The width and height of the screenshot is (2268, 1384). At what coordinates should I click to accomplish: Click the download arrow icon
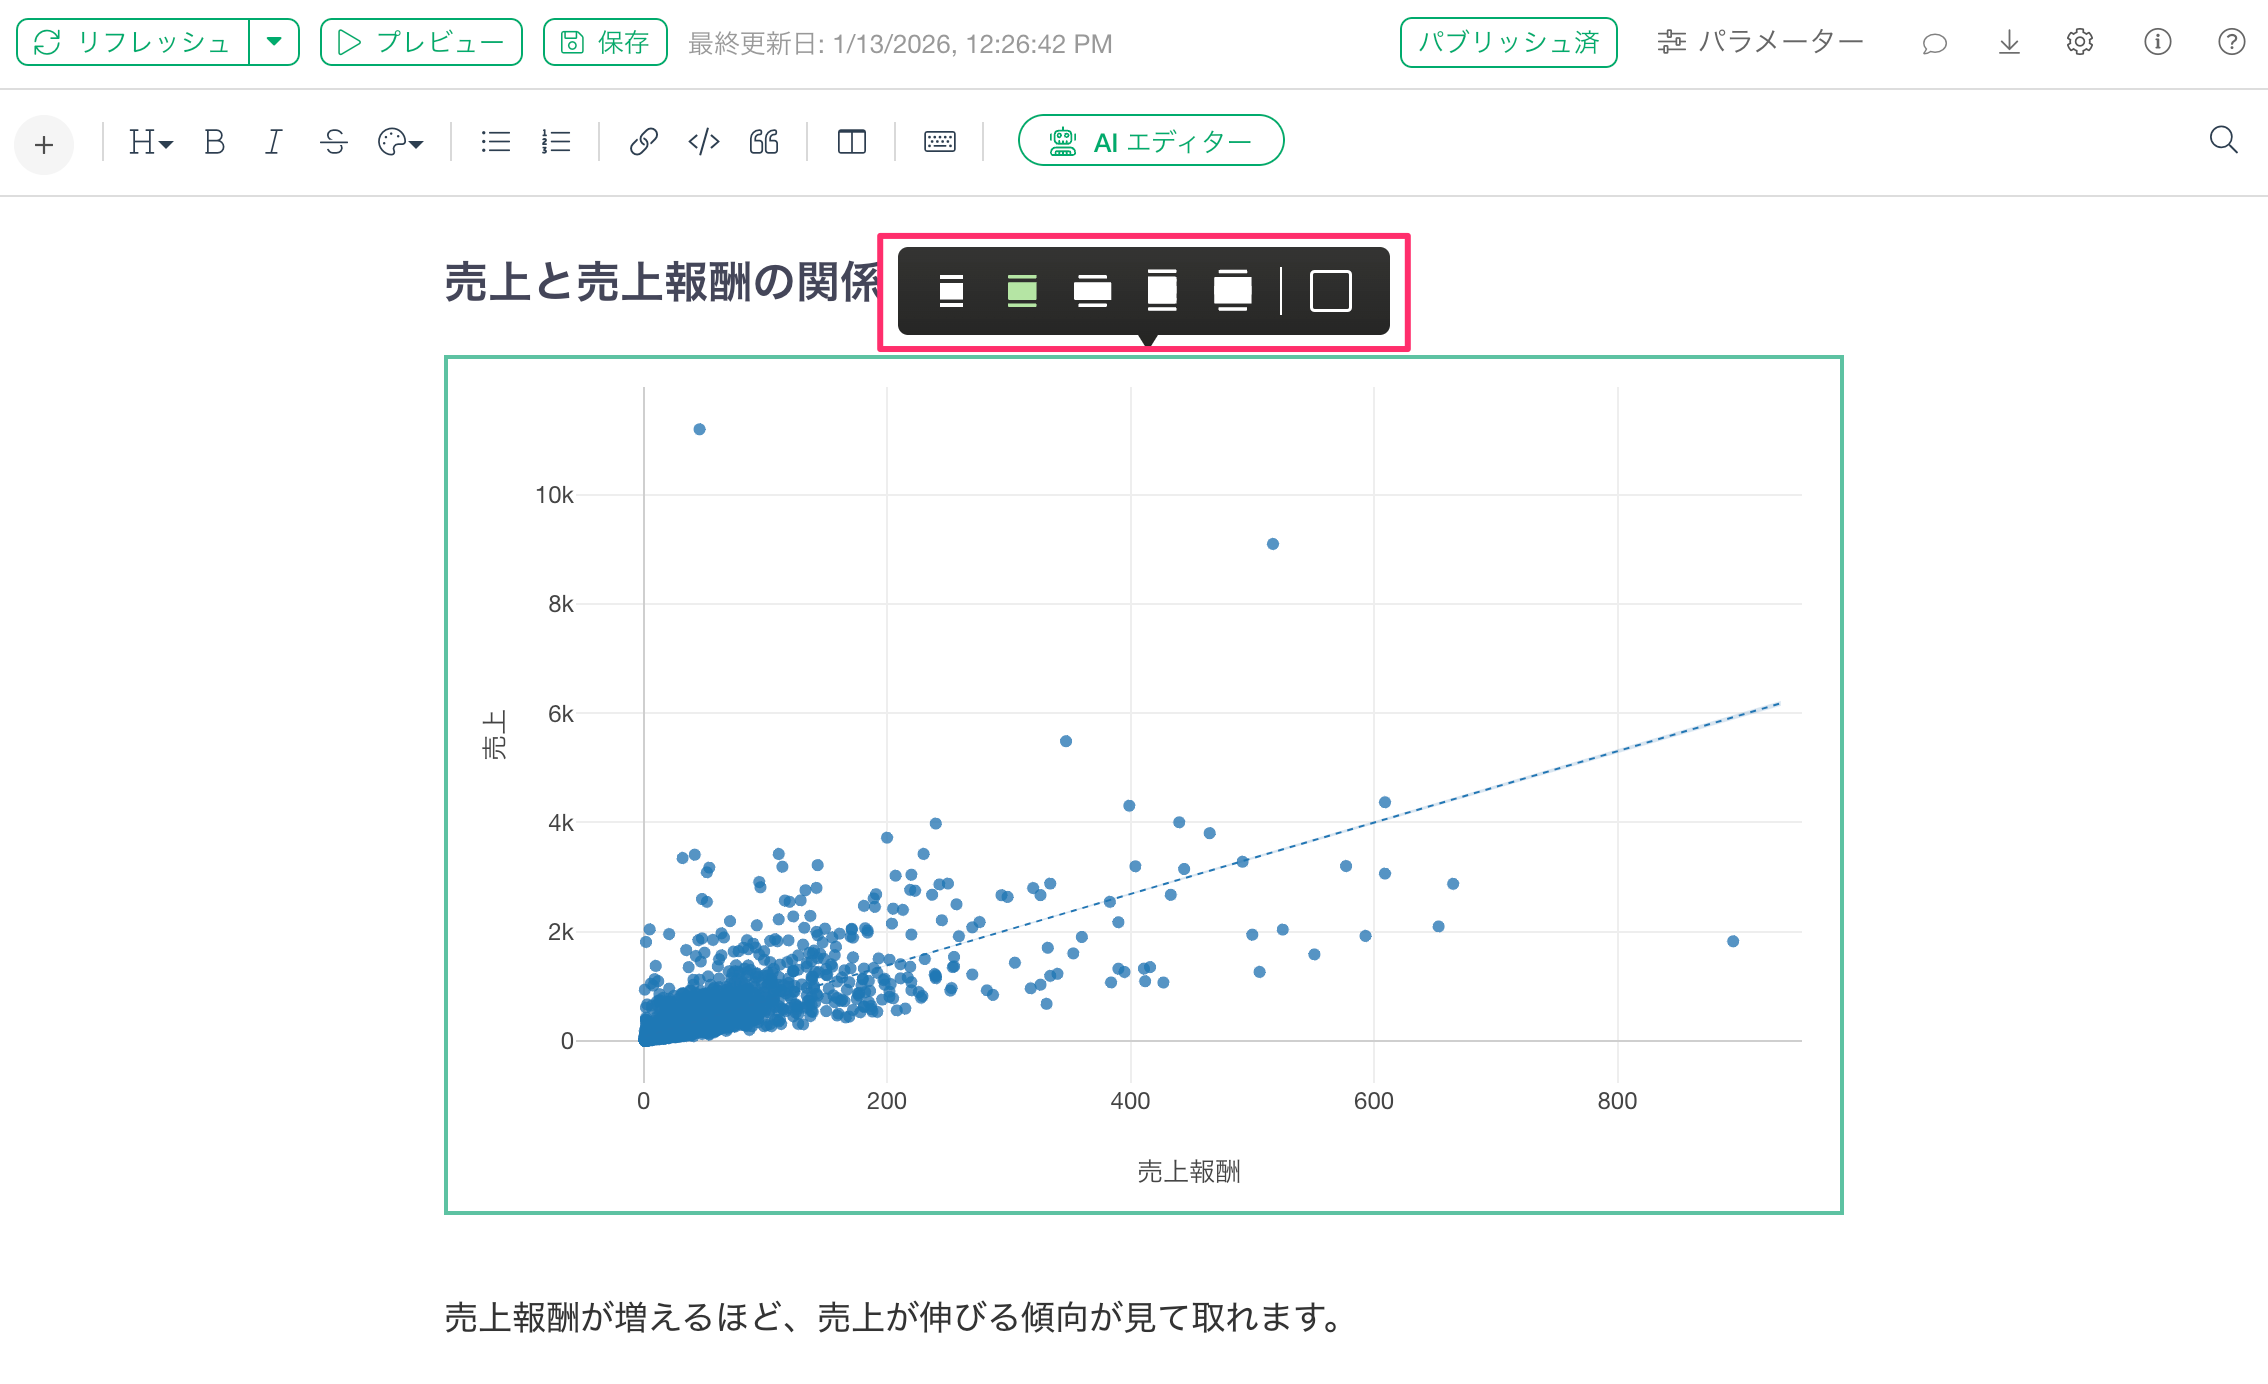coord(2009,43)
